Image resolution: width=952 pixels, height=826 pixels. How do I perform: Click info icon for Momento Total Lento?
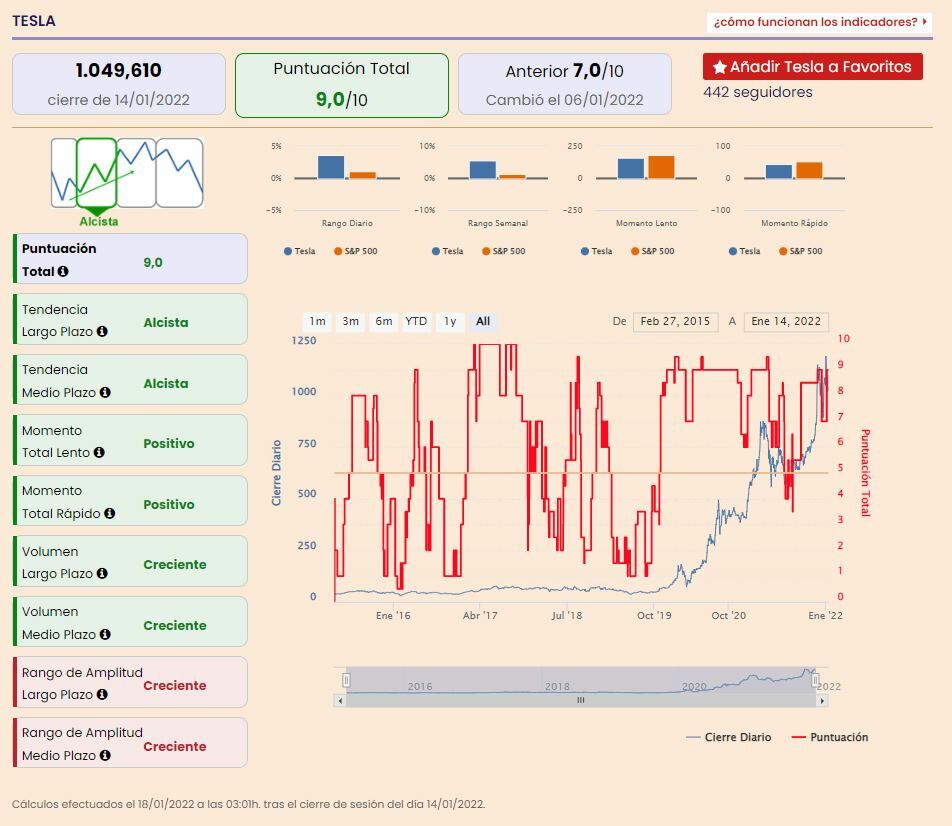pyautogui.click(x=99, y=452)
